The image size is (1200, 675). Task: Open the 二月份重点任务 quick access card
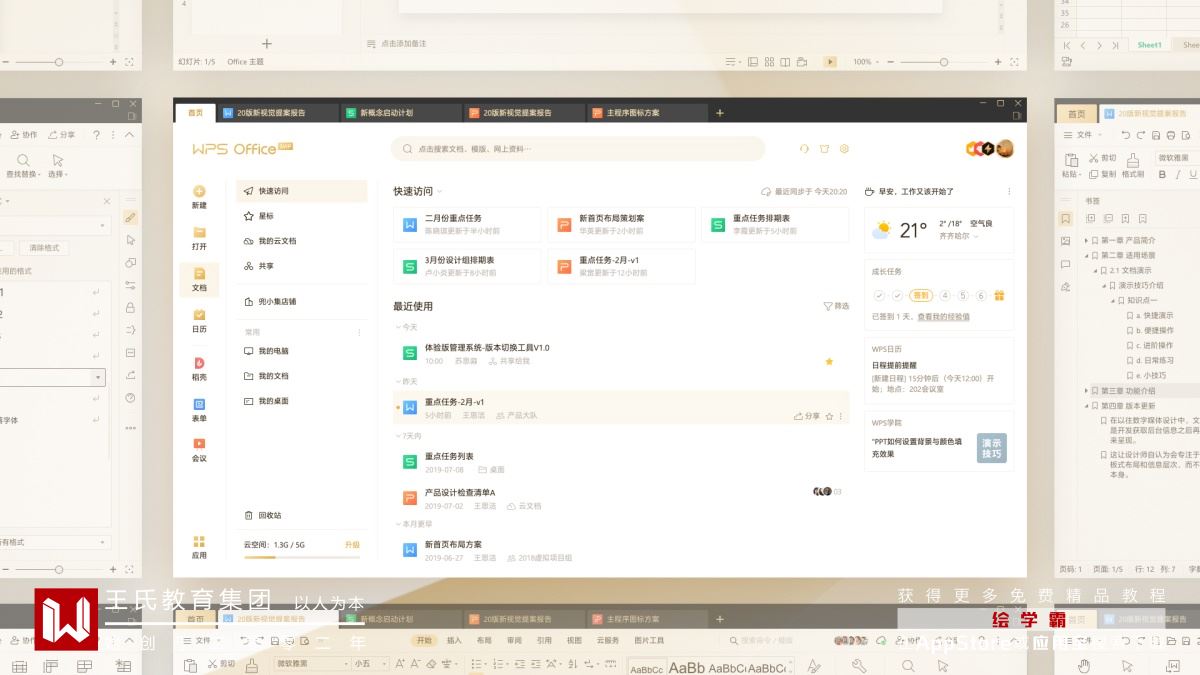(x=467, y=225)
